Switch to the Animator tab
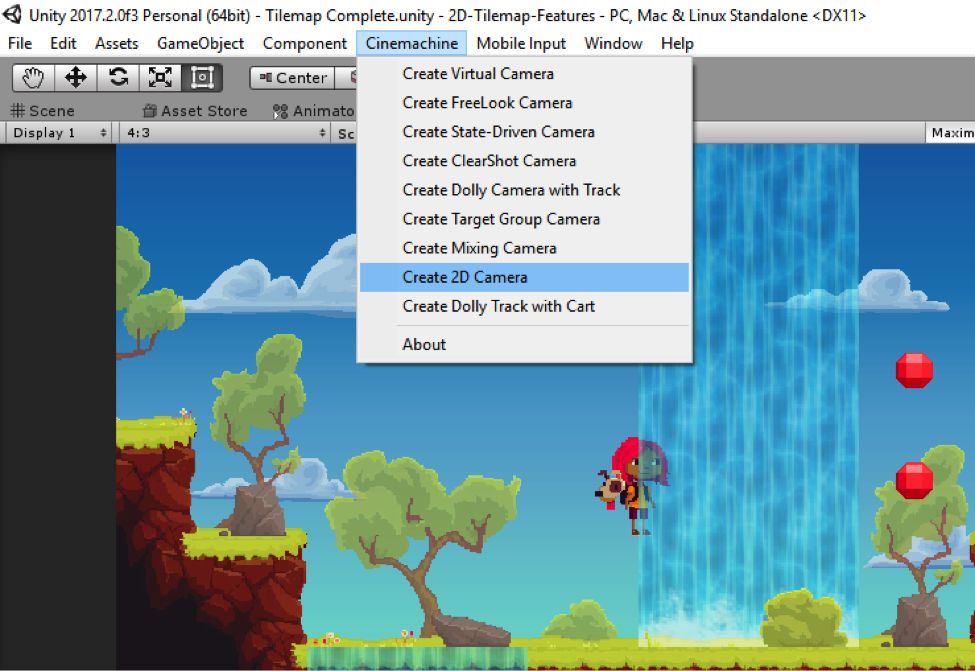The height and width of the screenshot is (671, 975). (313, 111)
